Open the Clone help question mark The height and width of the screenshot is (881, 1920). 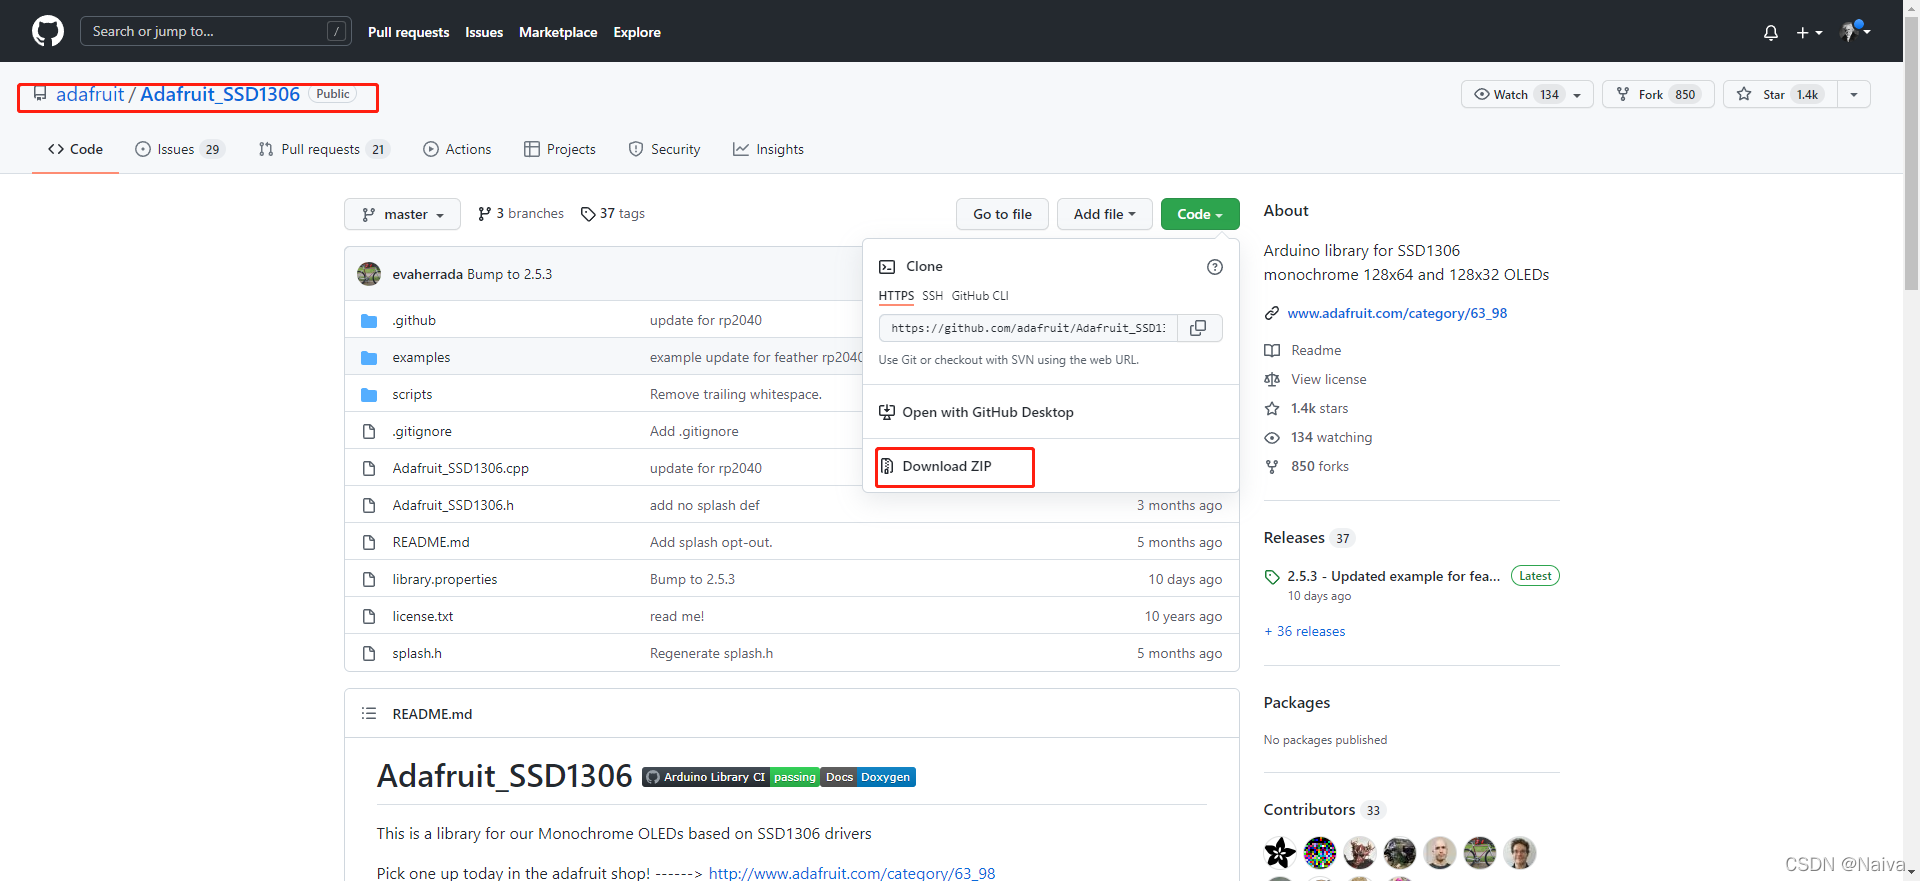coord(1214,267)
